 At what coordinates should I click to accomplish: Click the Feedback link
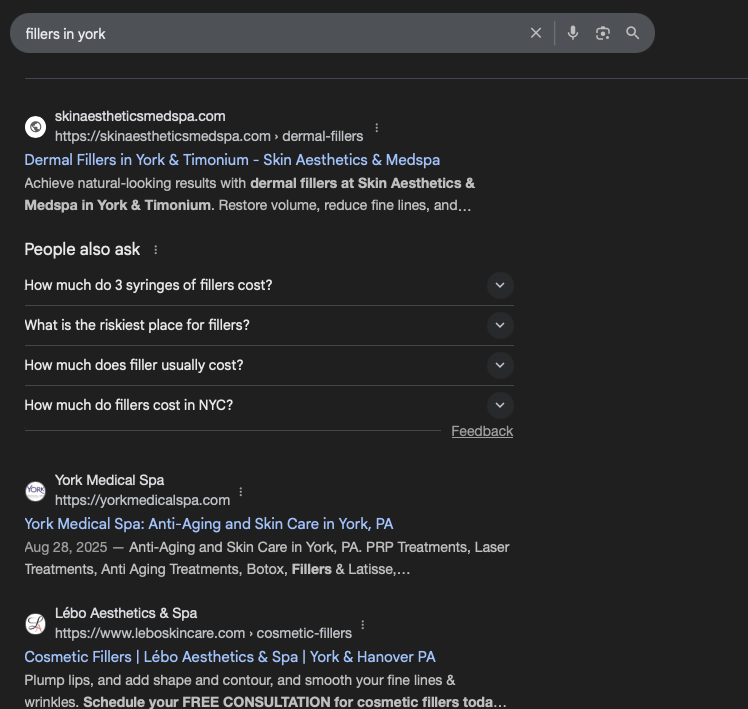(x=482, y=431)
